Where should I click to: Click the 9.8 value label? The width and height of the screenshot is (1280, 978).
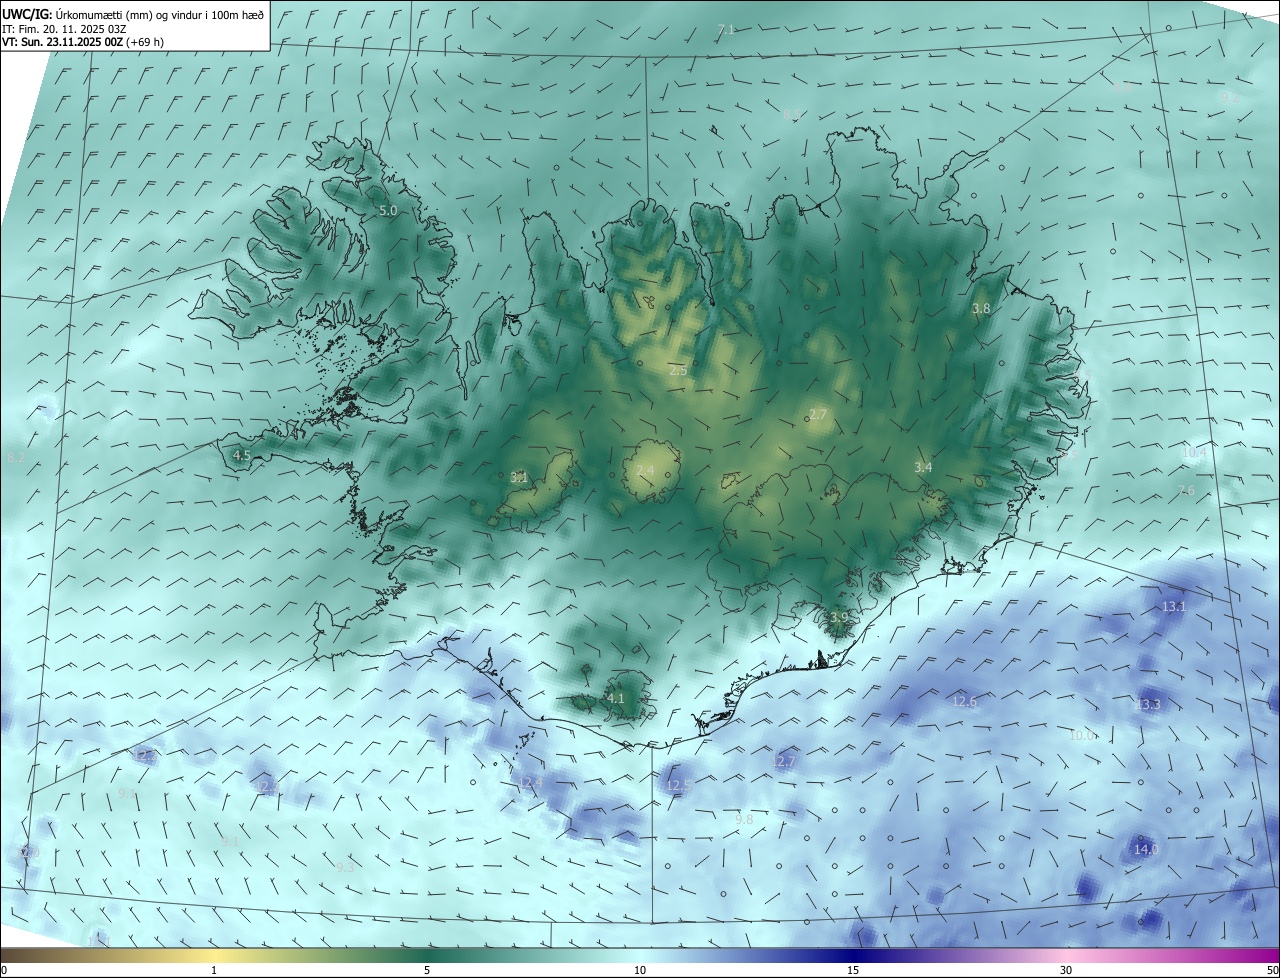(x=744, y=819)
